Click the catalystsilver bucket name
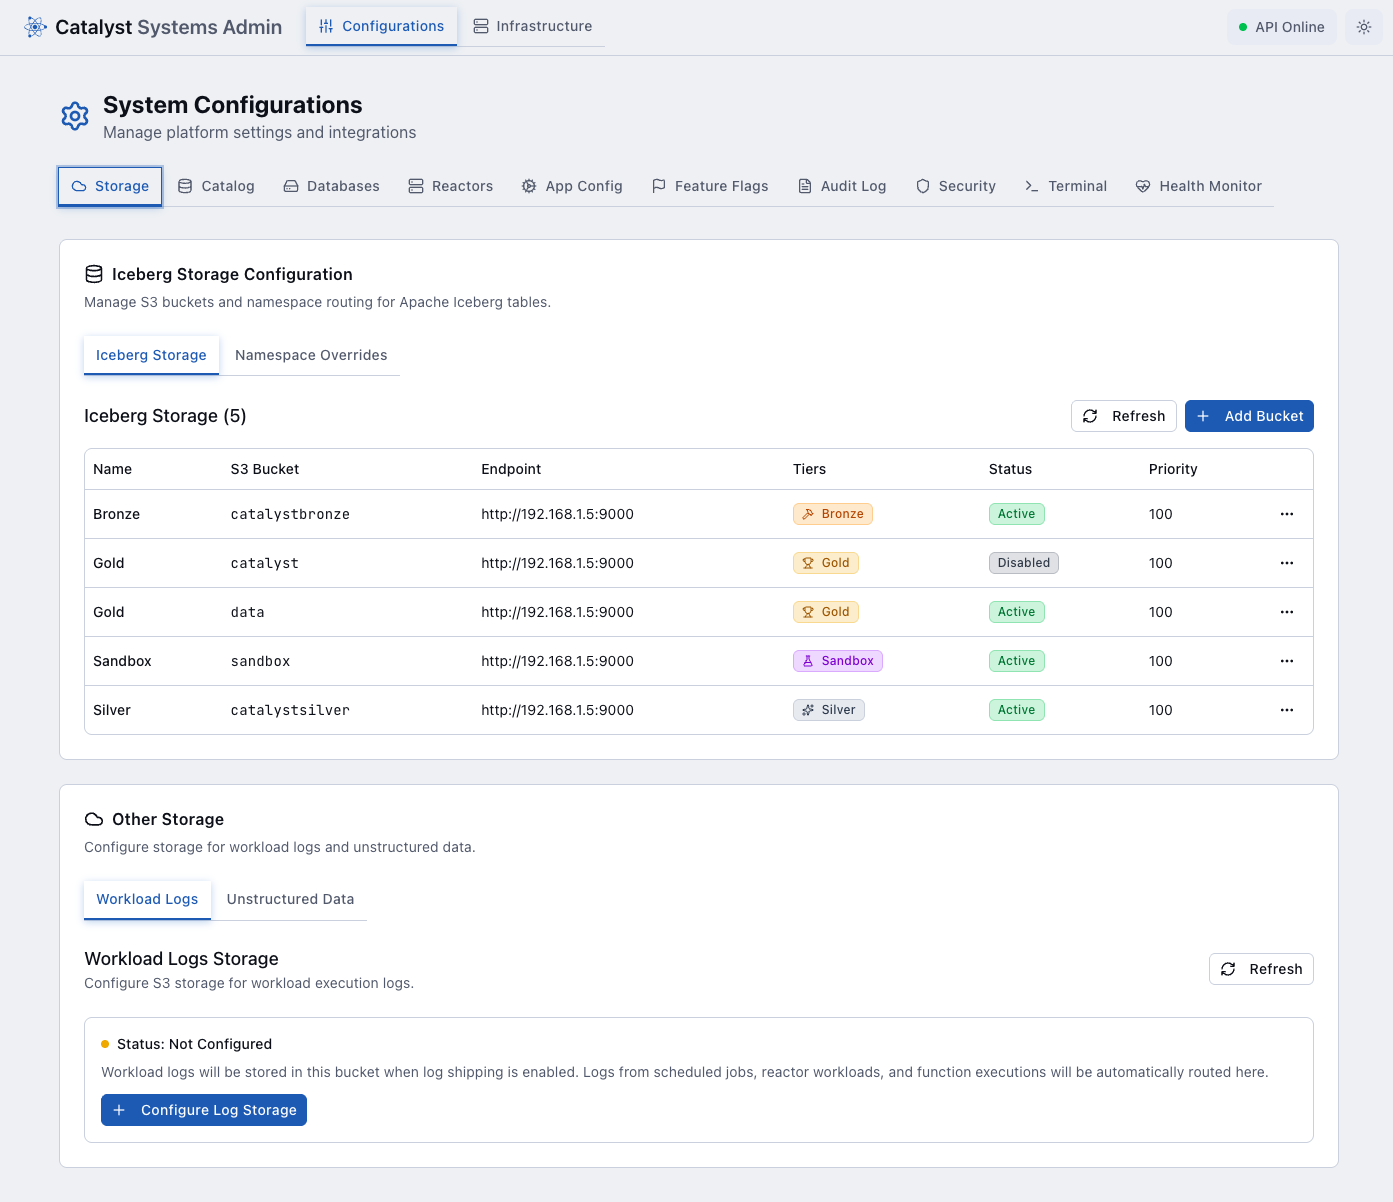The image size is (1393, 1202). 290,710
